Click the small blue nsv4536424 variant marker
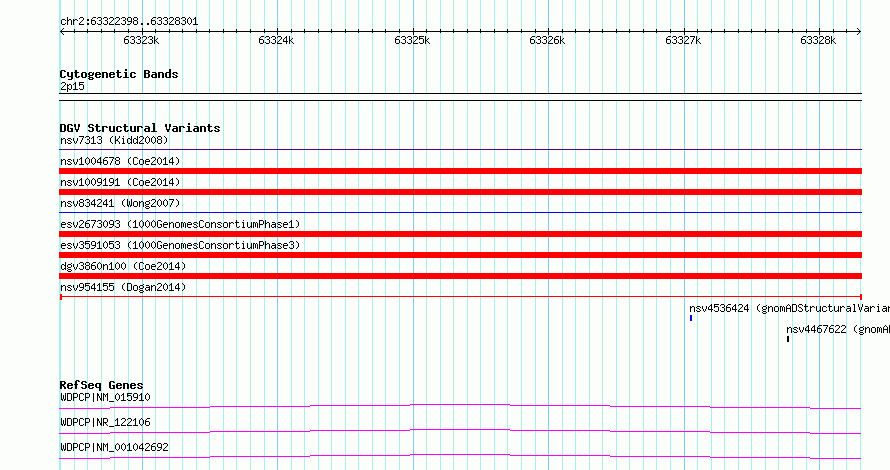 (691, 318)
